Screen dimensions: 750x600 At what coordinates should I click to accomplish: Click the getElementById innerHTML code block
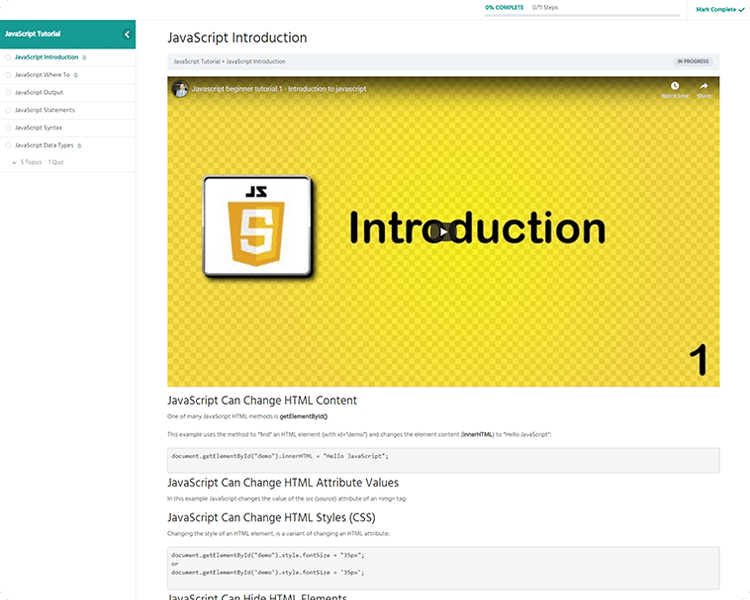click(443, 460)
